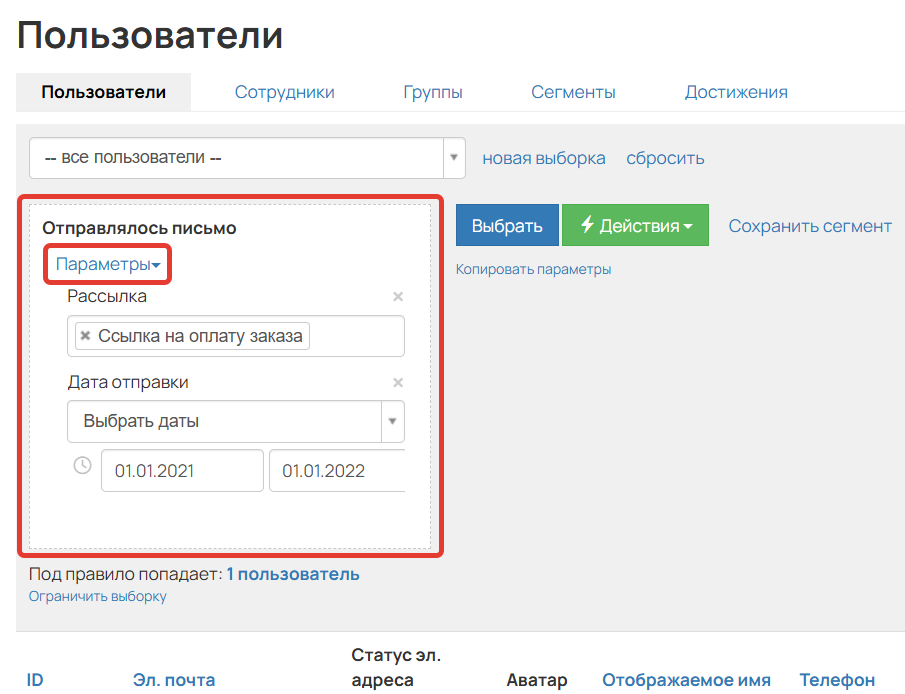Expand the Параметры dropdown
Screen dimensions: 905x694
tap(107, 264)
